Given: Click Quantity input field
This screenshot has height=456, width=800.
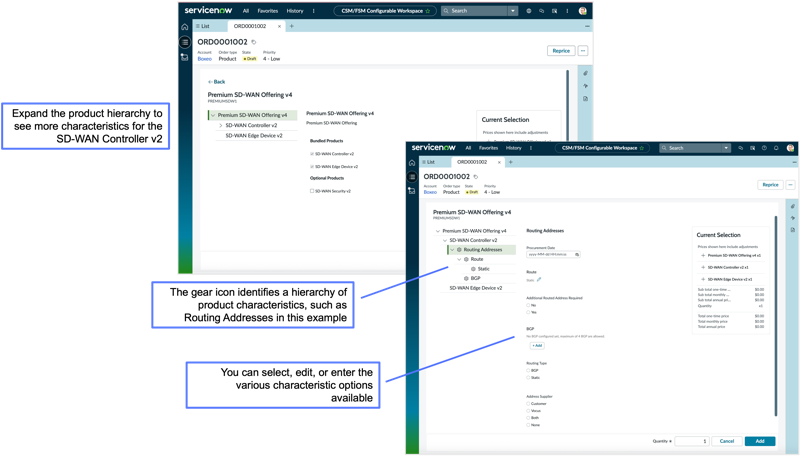Looking at the screenshot, I should (x=692, y=441).
